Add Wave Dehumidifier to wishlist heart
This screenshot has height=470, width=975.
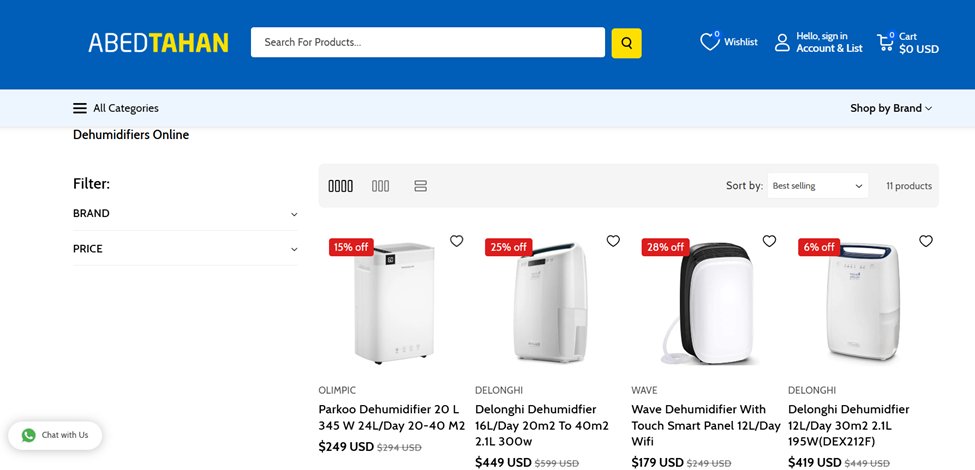(769, 241)
